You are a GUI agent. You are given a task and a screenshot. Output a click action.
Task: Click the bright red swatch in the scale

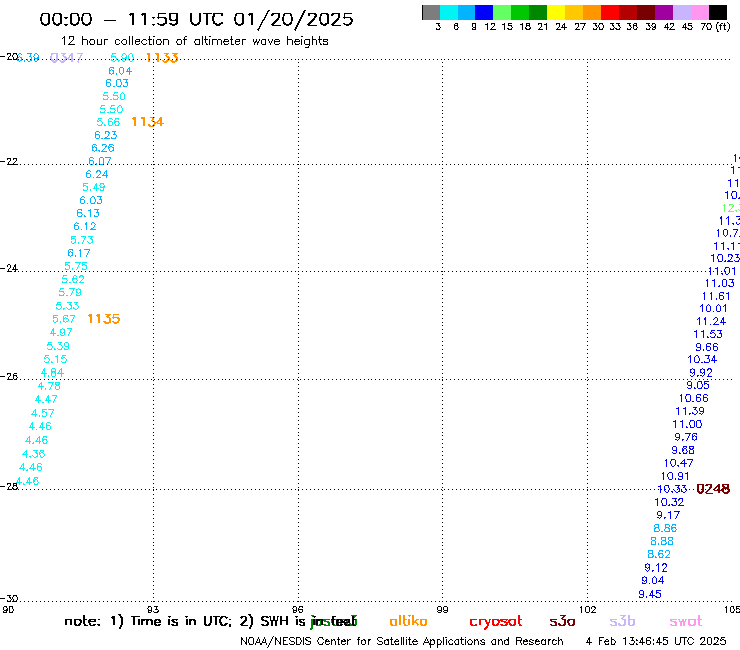(610, 12)
